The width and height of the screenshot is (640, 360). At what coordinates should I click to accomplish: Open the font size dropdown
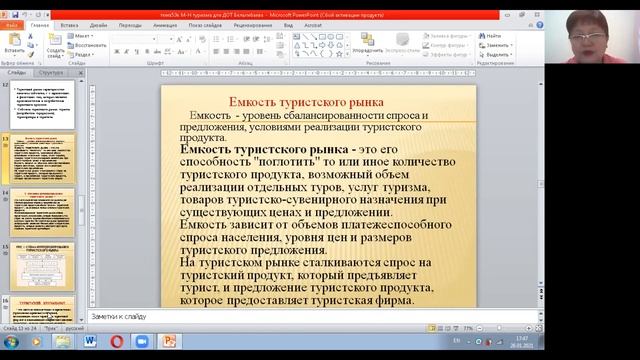(x=171, y=39)
